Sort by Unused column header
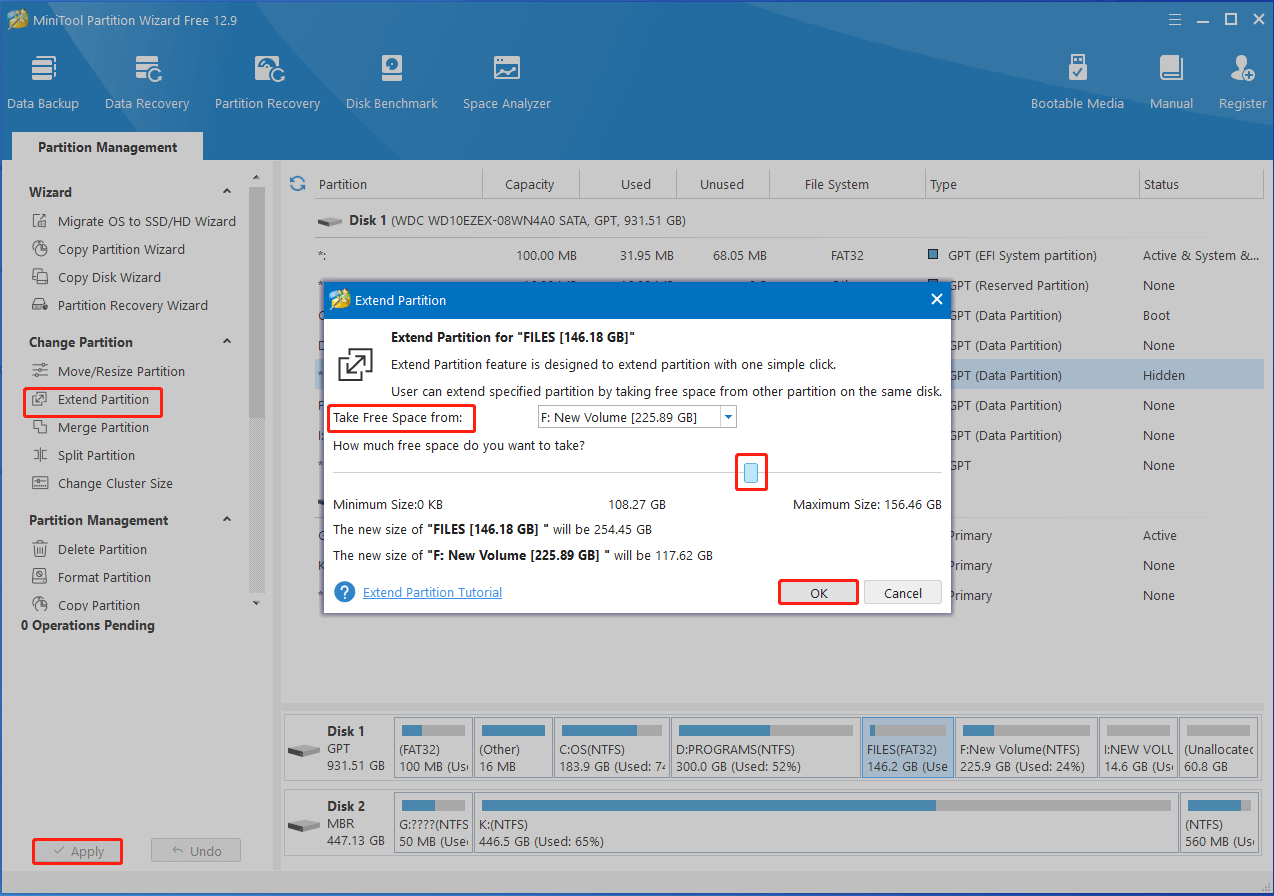This screenshot has height=896, width=1274. point(722,184)
